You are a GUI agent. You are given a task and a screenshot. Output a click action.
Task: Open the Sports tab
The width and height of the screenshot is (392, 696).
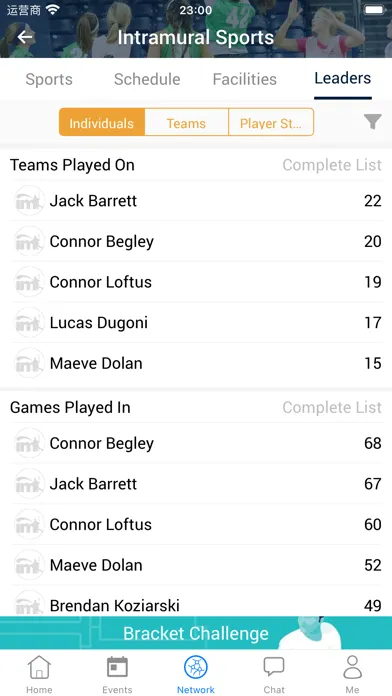(49, 79)
